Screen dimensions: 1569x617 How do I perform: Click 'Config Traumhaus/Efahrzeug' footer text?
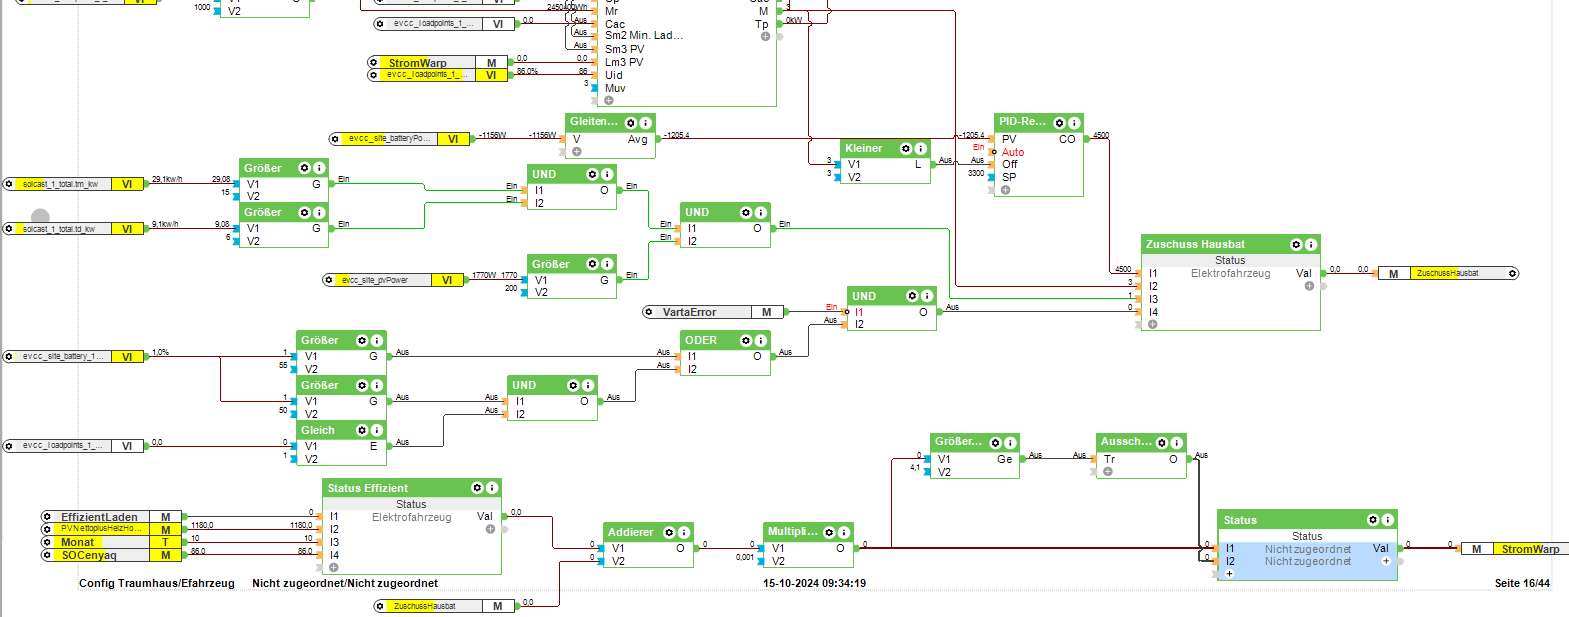click(x=157, y=583)
